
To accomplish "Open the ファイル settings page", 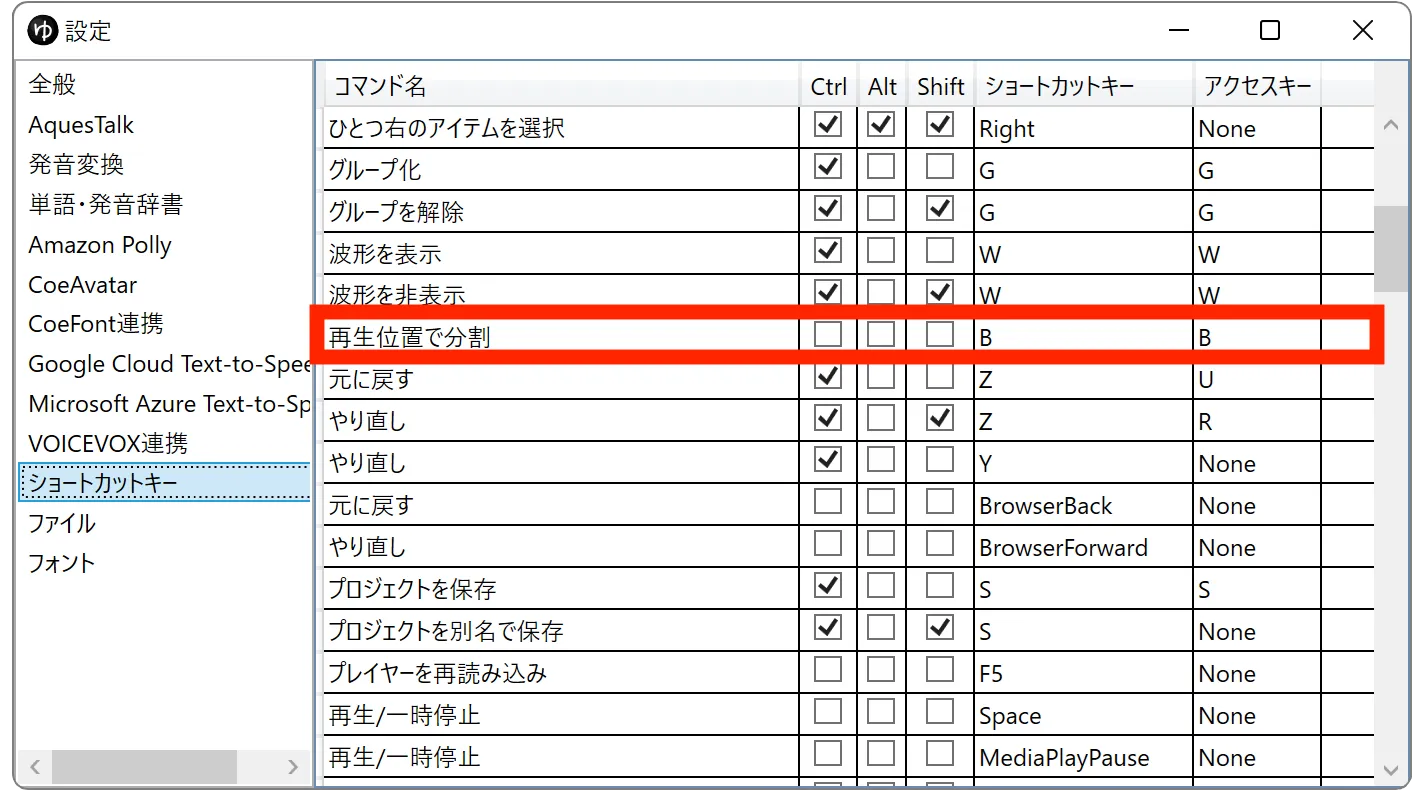I will tap(62, 523).
